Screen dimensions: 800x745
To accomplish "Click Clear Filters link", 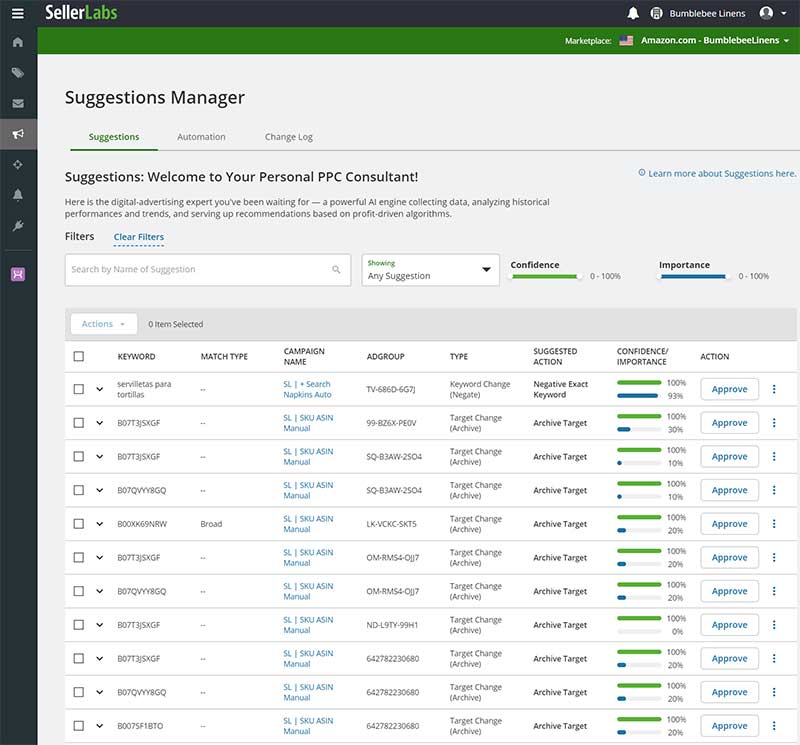I will tap(139, 237).
